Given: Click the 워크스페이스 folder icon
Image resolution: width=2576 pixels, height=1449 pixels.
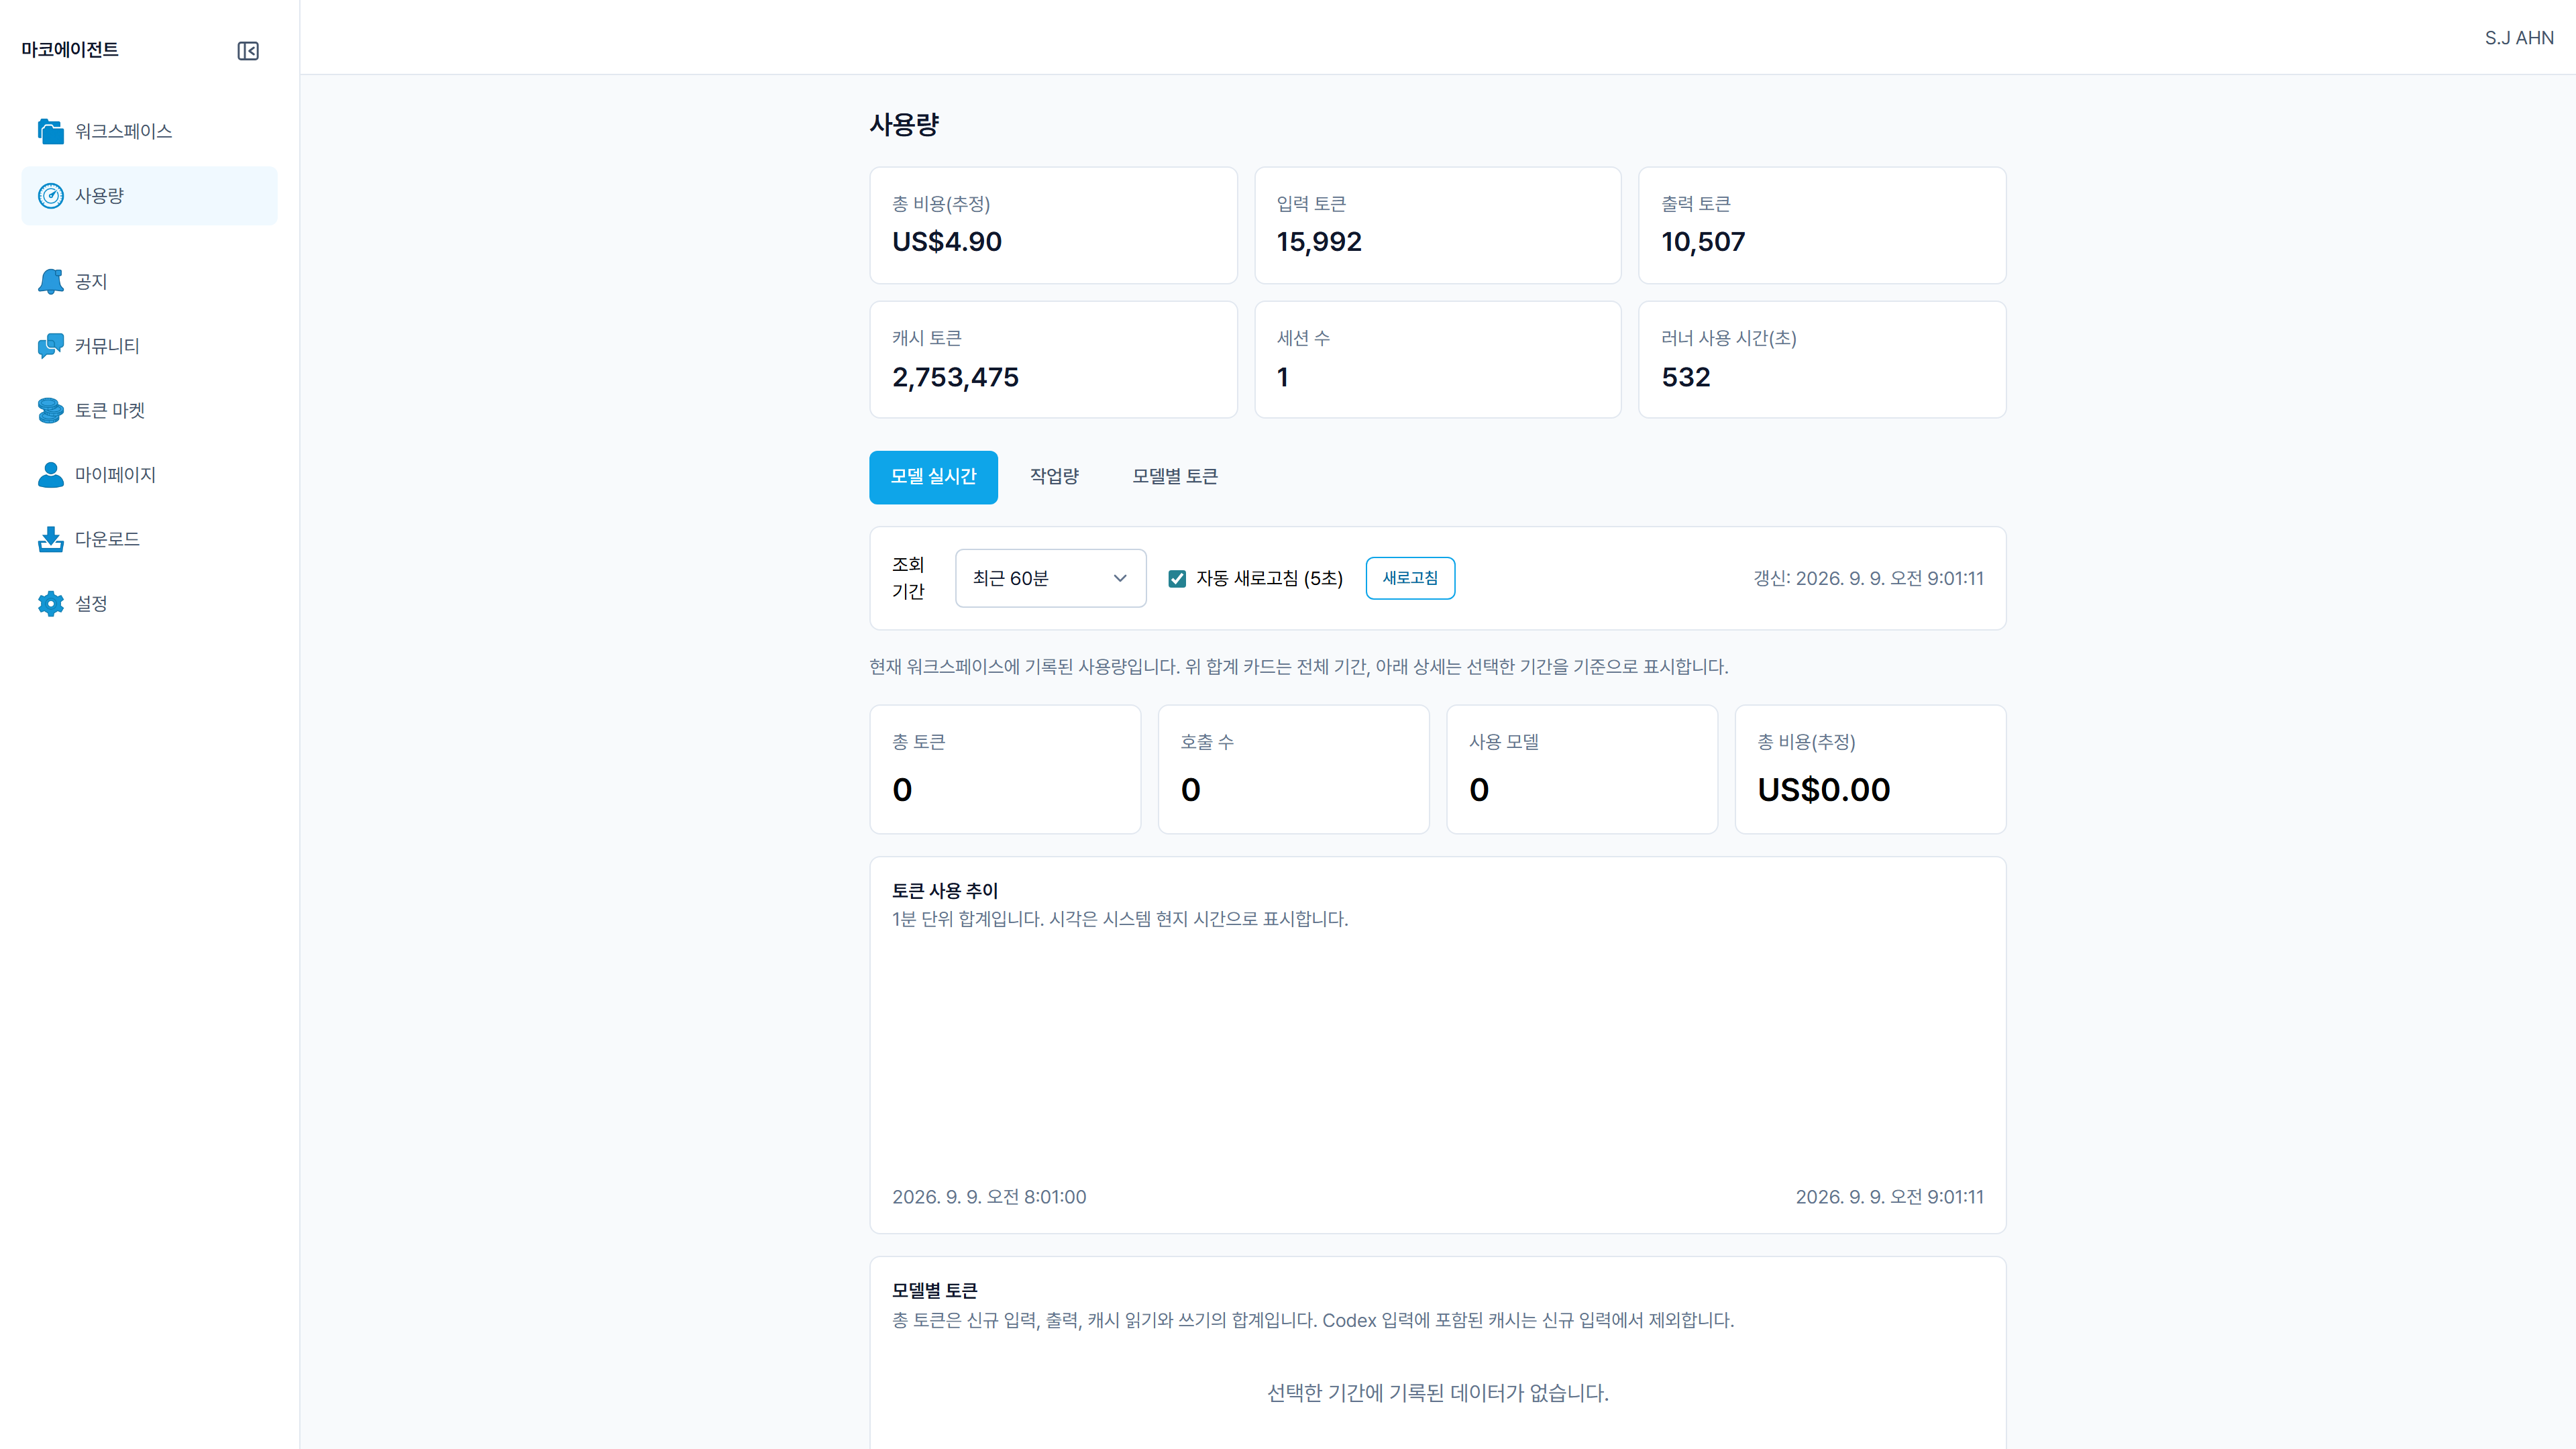Looking at the screenshot, I should pyautogui.click(x=51, y=131).
